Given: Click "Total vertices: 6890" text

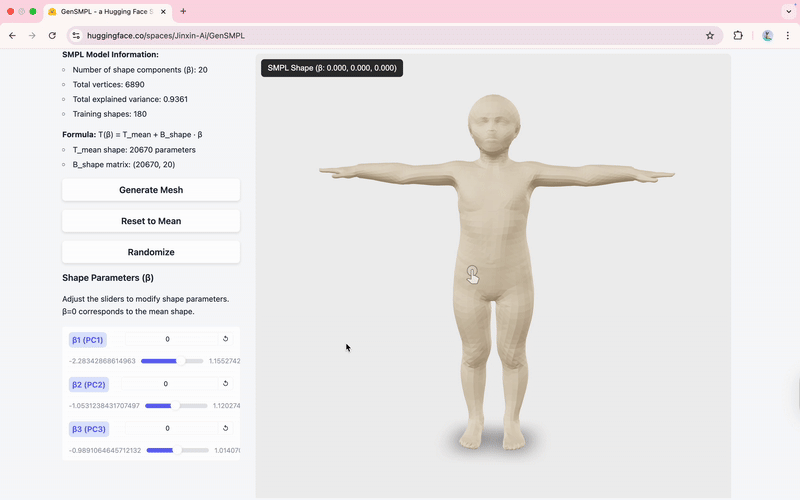Looking at the screenshot, I should [108, 85].
